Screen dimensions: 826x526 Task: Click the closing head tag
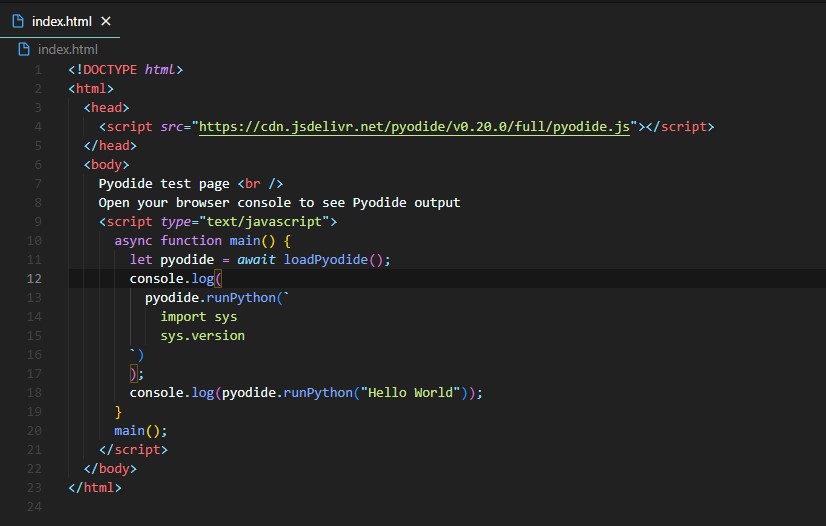(x=110, y=146)
